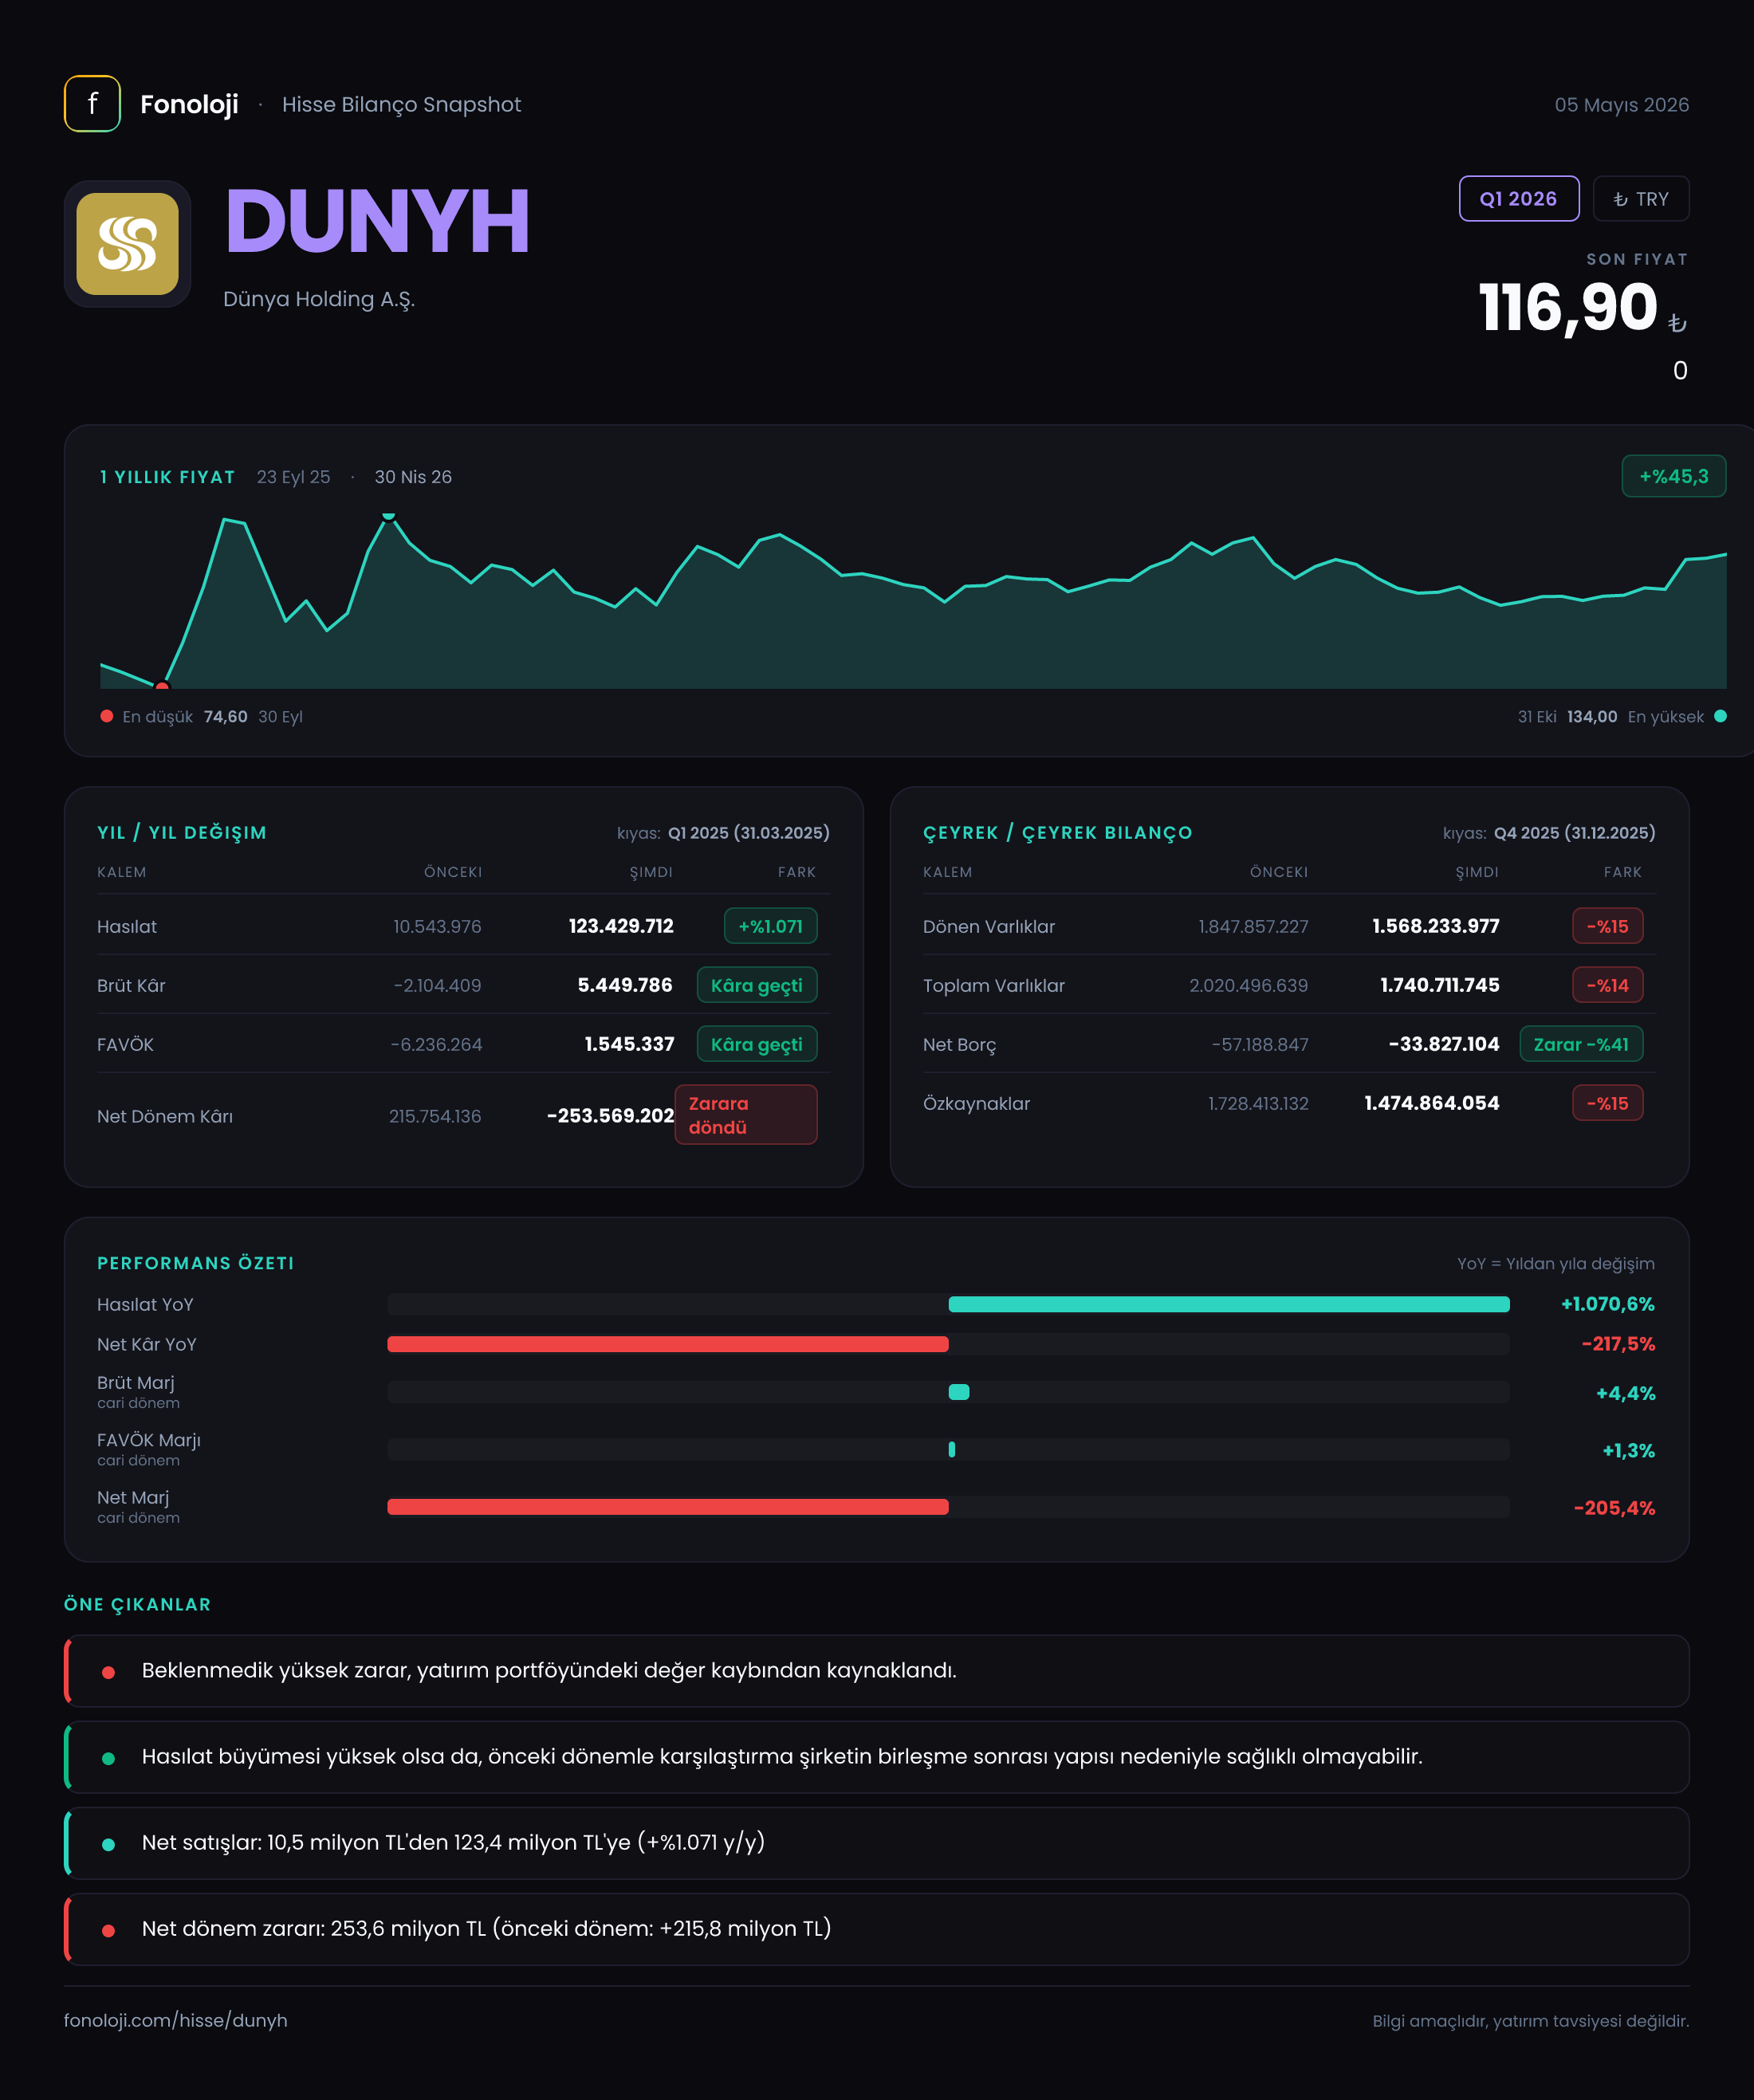Click the red bullet of 'Net dönem zararı'

tap(108, 1930)
